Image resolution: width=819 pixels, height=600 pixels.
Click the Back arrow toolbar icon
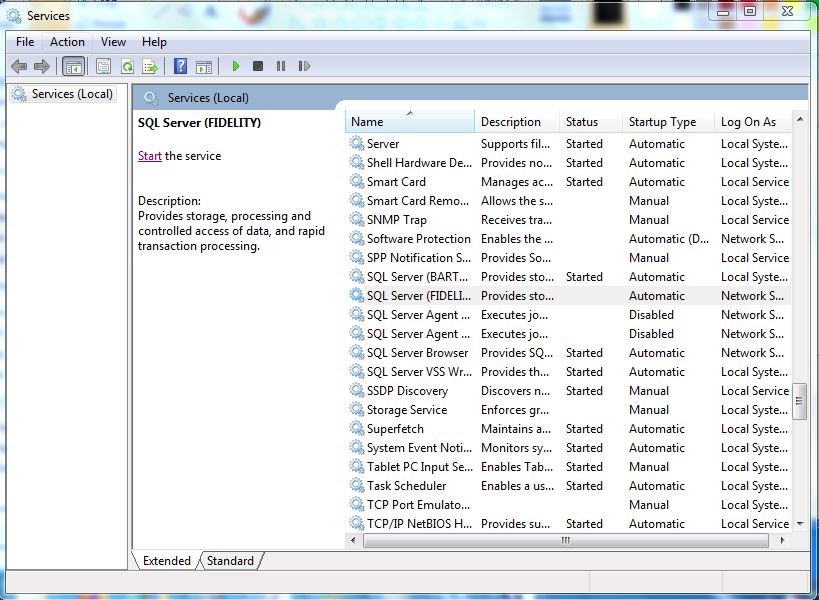(19, 66)
